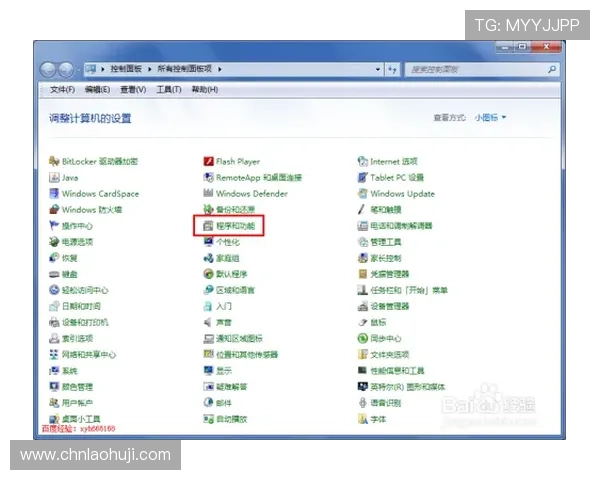Click the 同步中心 green sync icon
Screen dimensions: 600x480
tap(362, 338)
